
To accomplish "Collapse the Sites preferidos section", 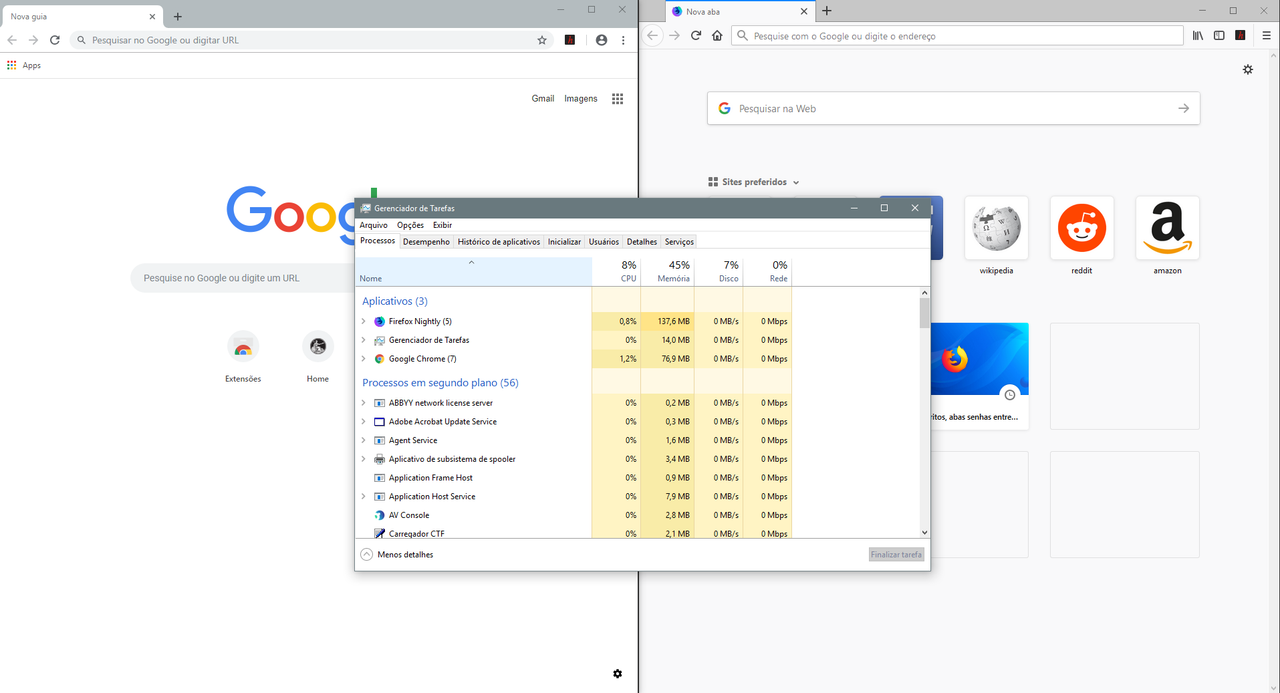I will click(x=754, y=182).
